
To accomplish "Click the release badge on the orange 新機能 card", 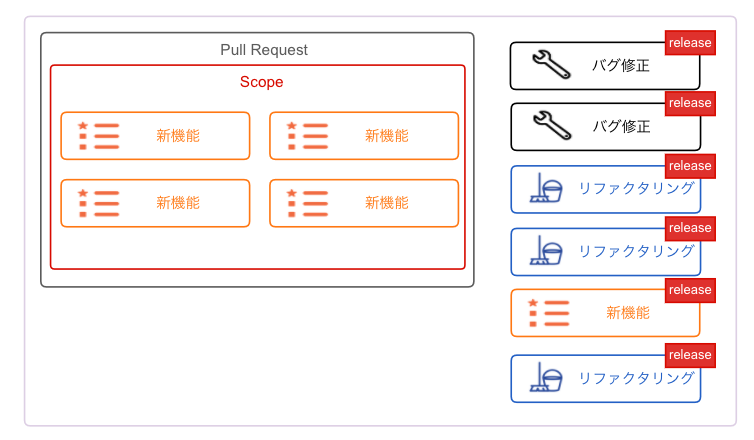I will pos(690,290).
